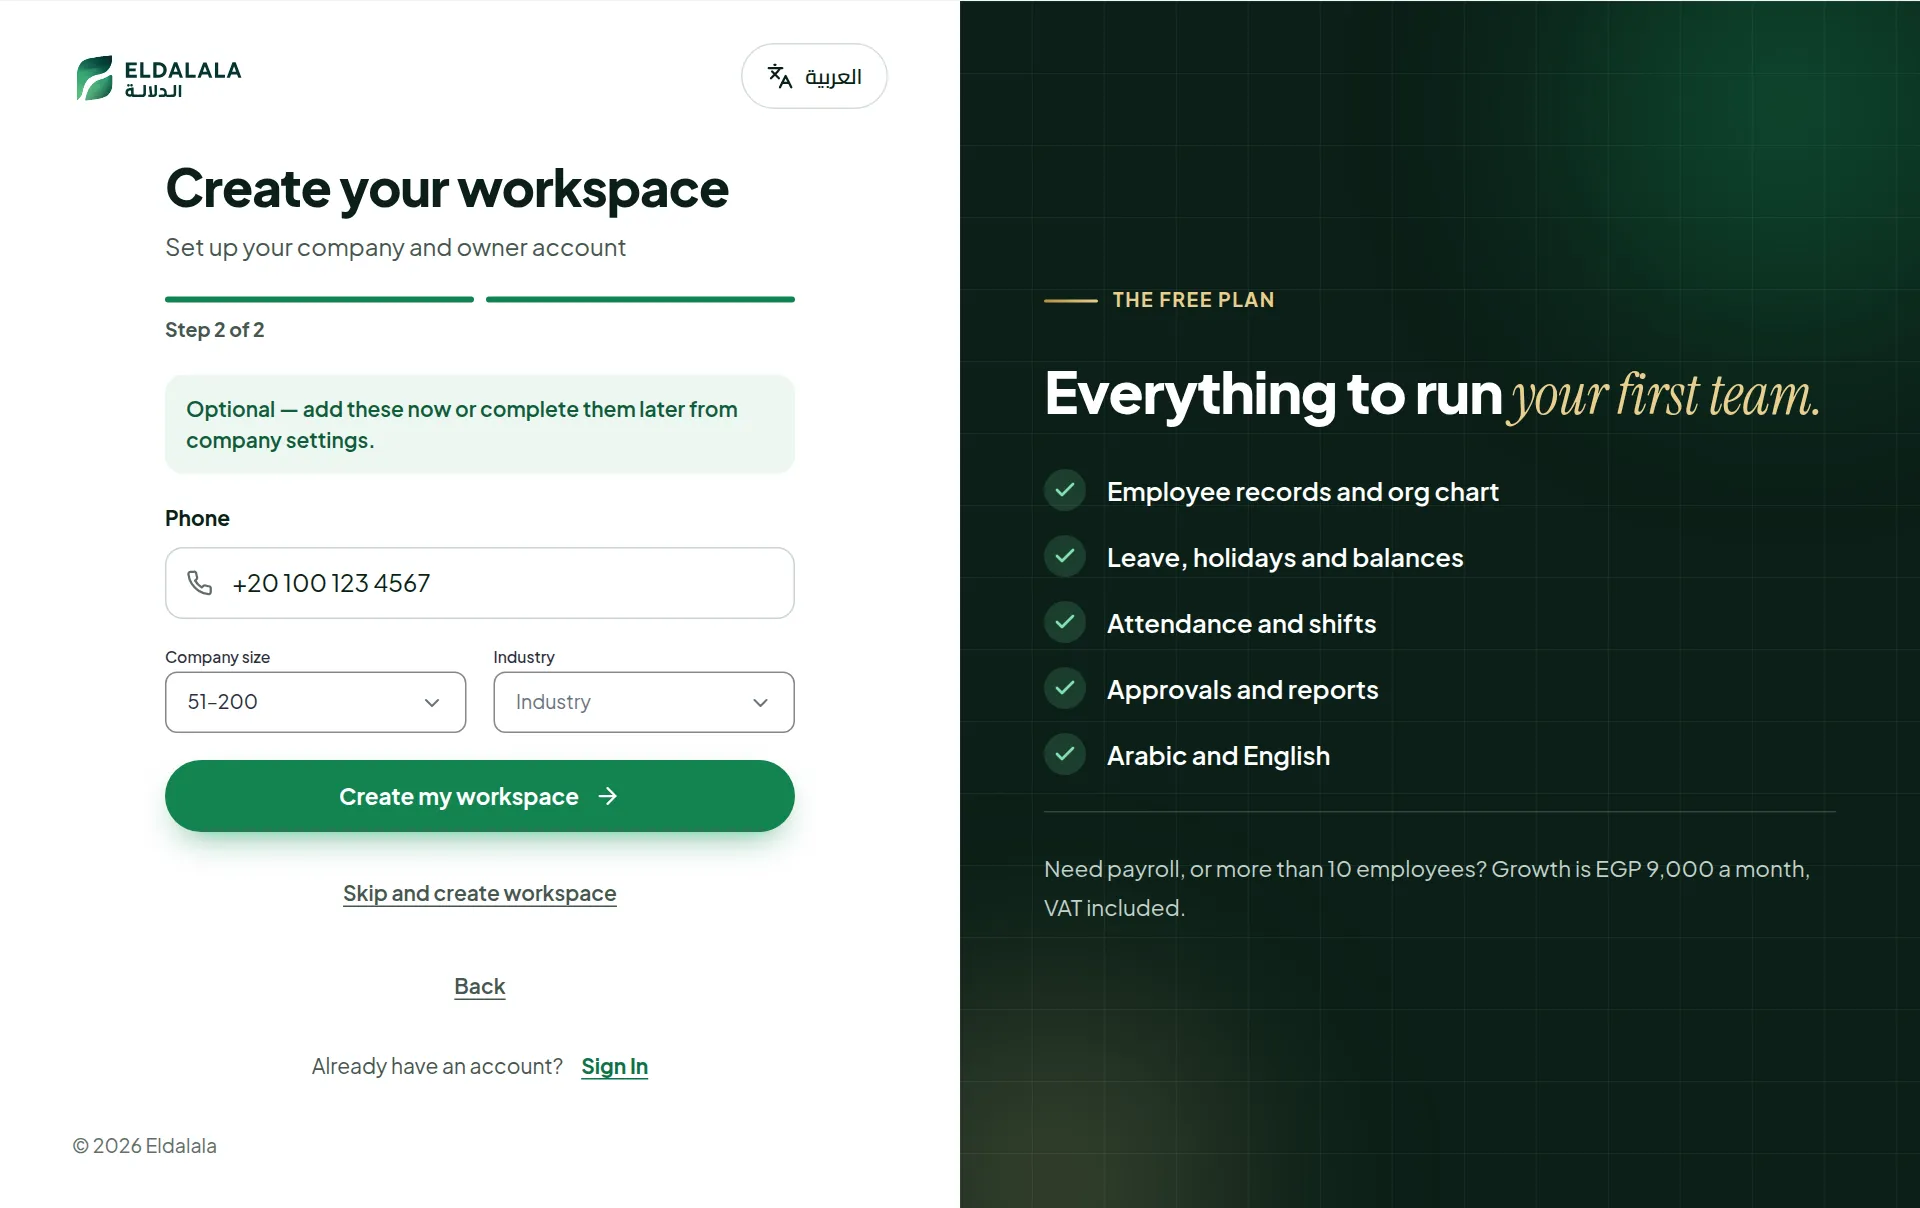
Task: Click 'Leave, holidays and balances' text
Action: (x=1285, y=558)
